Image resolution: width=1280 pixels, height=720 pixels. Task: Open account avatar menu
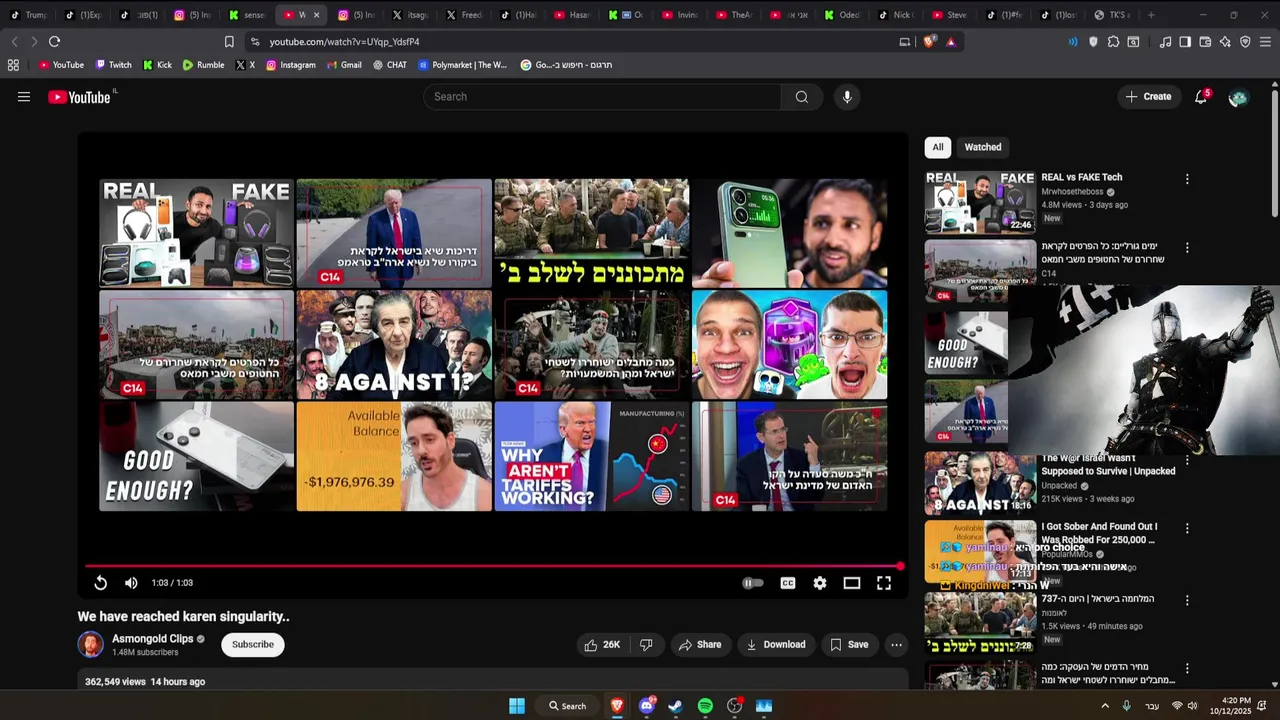click(x=1238, y=97)
